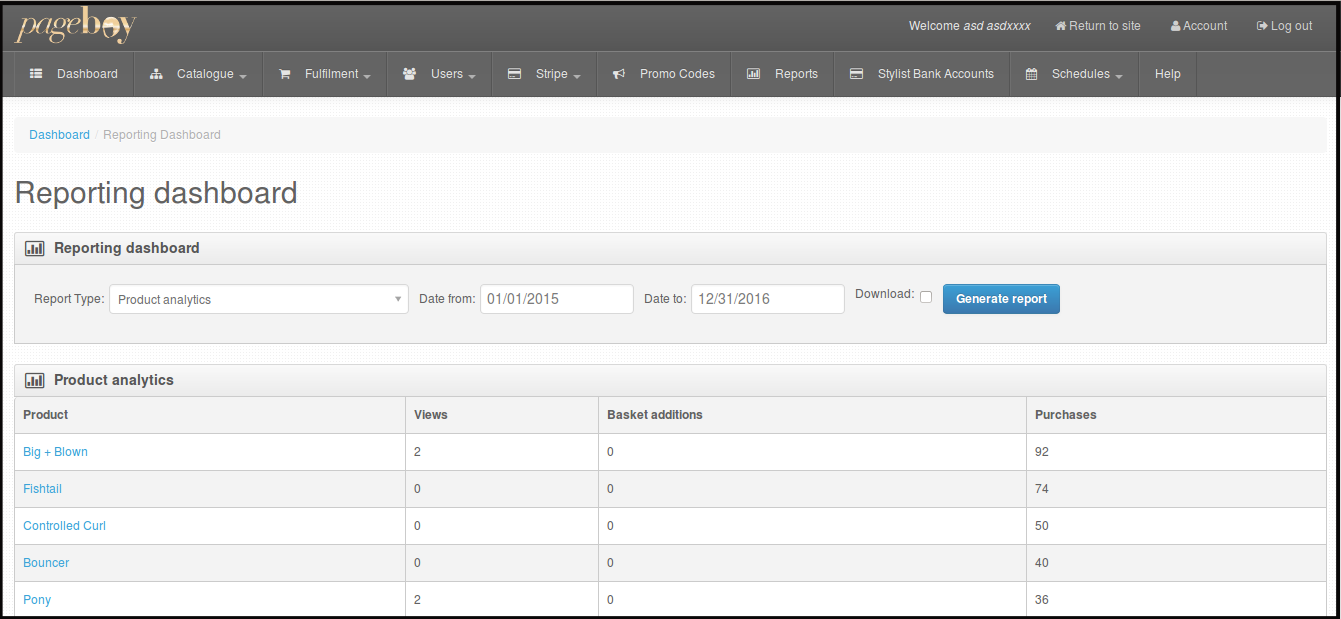Viewport: 1341px width, 619px height.
Task: Click the 36 purchases value for Pony
Action: [x=1042, y=600]
